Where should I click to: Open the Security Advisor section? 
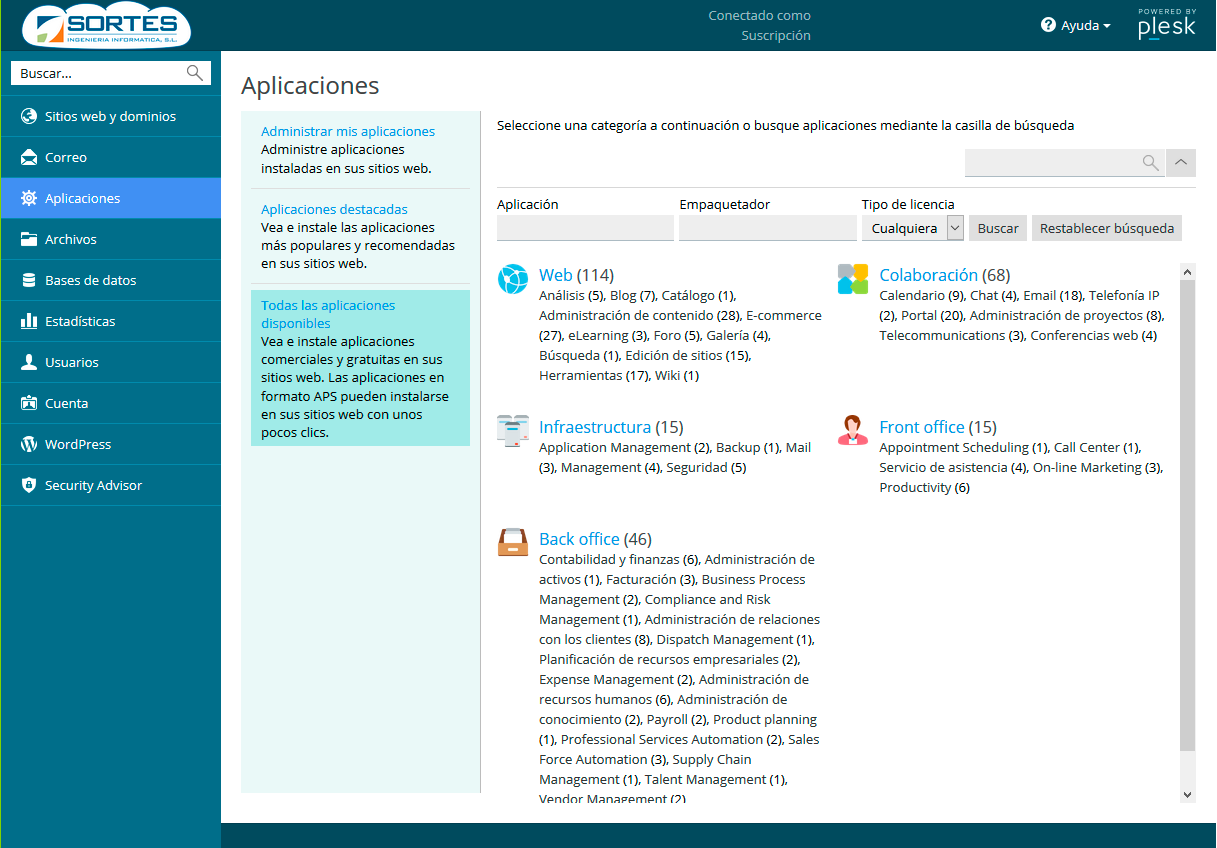(x=110, y=485)
